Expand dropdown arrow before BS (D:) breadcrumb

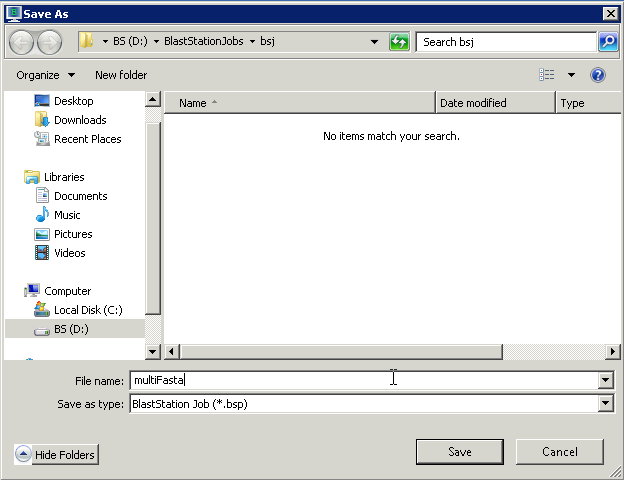click(105, 41)
